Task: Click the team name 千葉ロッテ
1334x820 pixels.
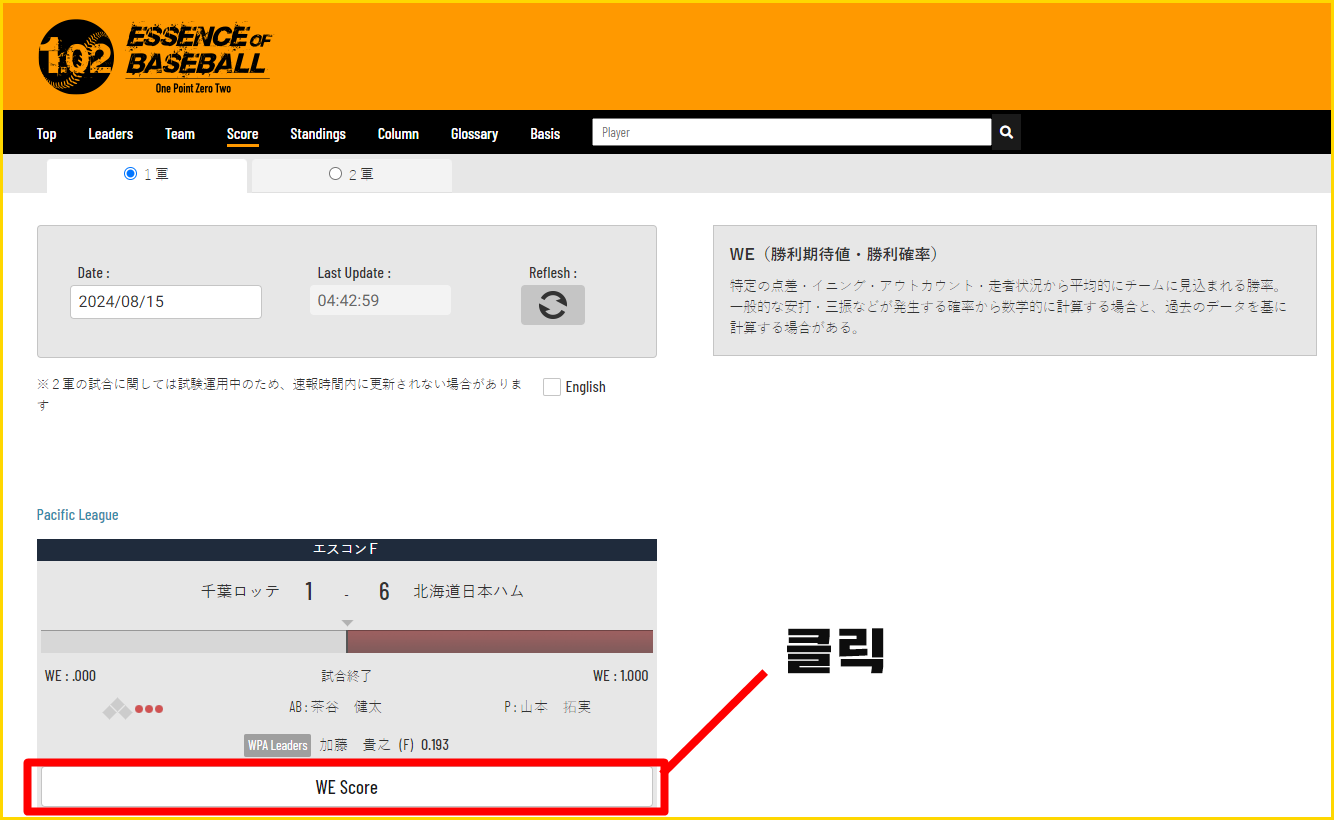Action: [241, 591]
